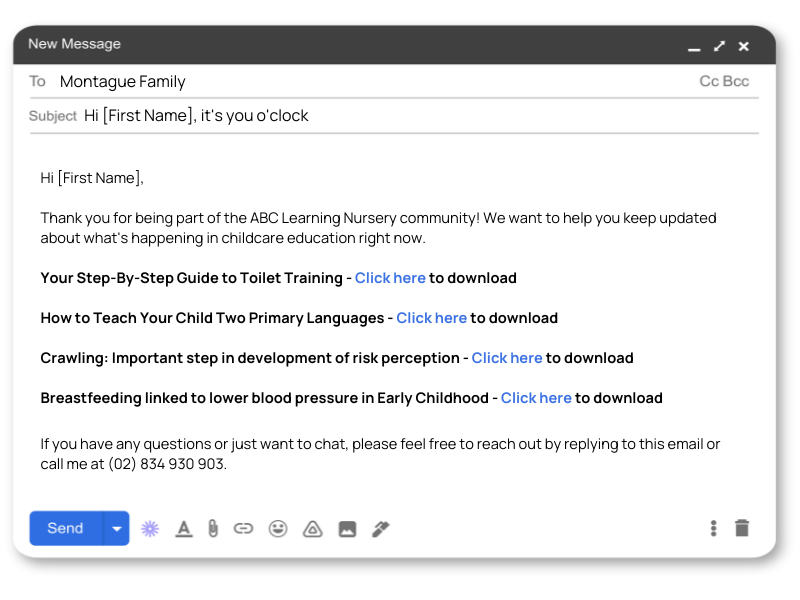Screen dimensions: 800x600
Task: Click the "Thank you for being part" paragraph
Action: click(x=379, y=228)
